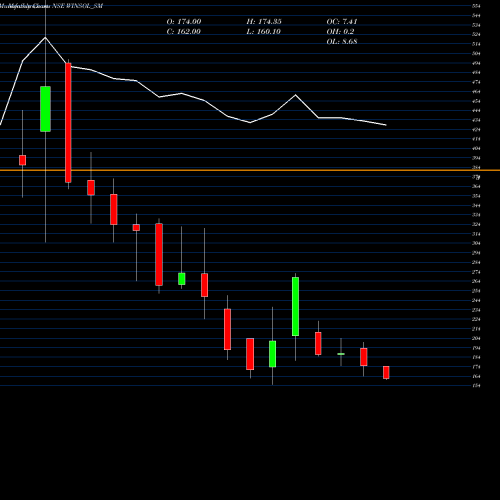Click the "OL: 8.68" readout
Image resolution: width=500 pixels, height=500 pixels.
(x=342, y=42)
